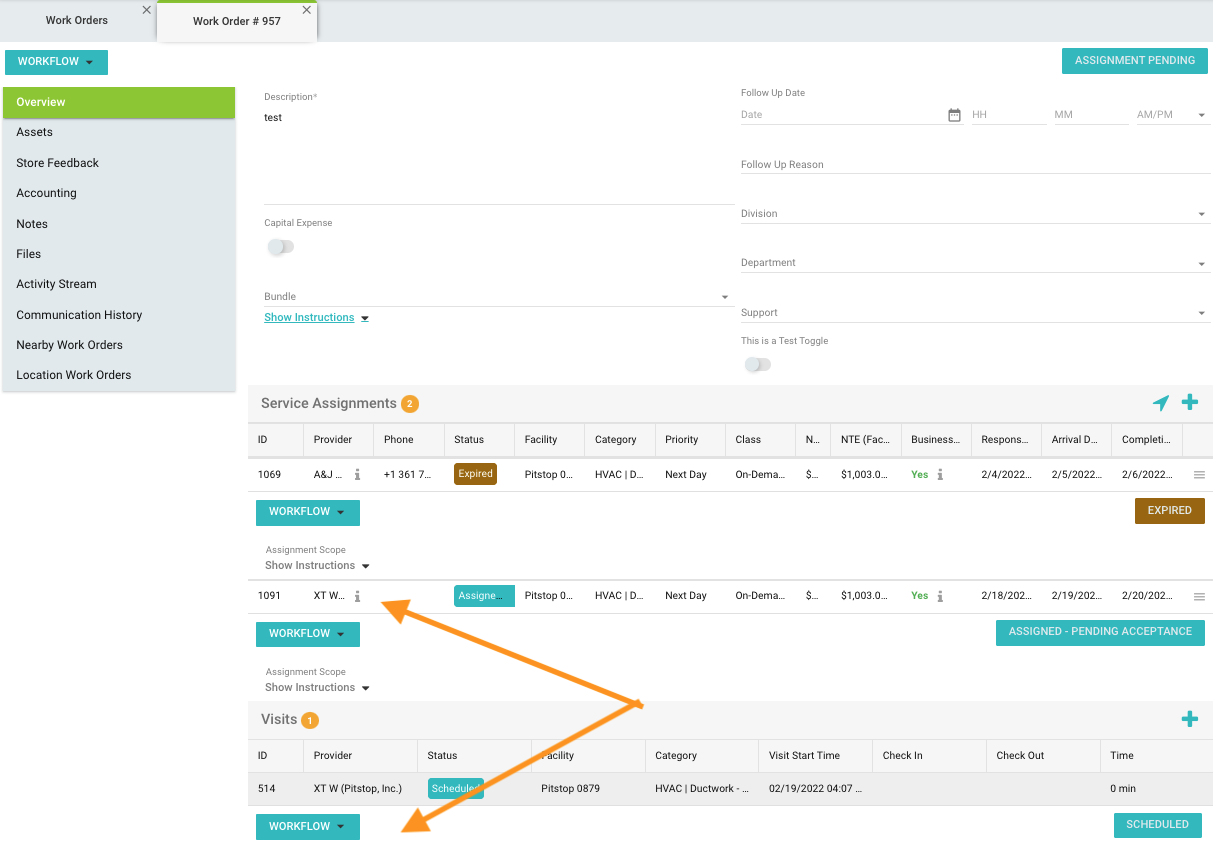Open info icon next to XT W provider
Viewport: 1213px width, 855px height.
pos(357,596)
